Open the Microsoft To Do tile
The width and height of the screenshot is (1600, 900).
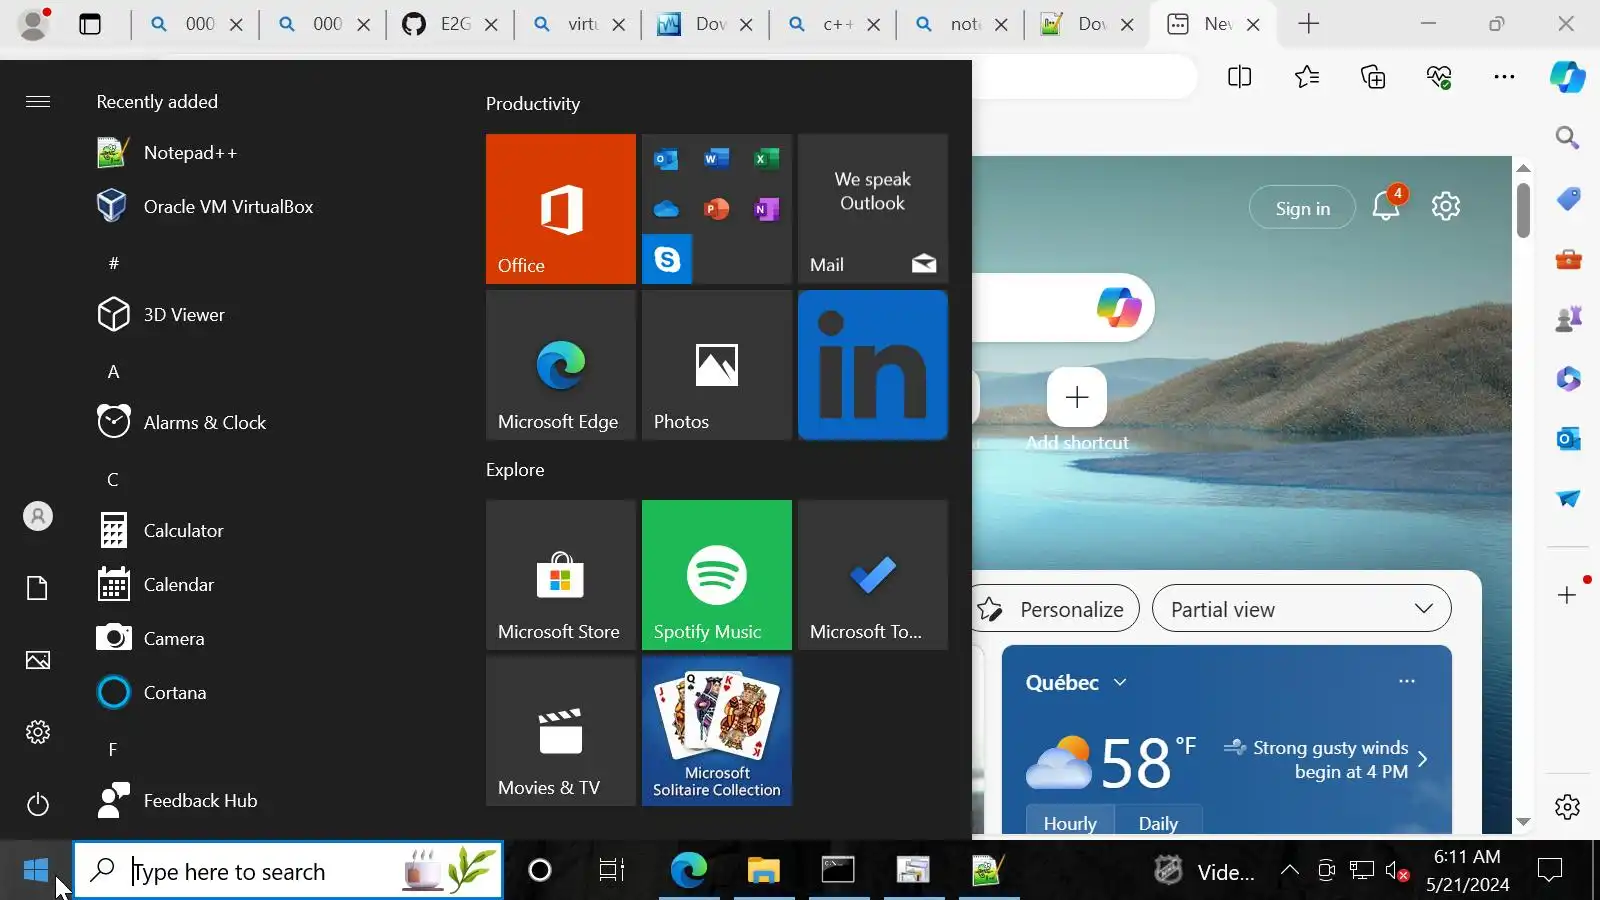[x=873, y=575]
